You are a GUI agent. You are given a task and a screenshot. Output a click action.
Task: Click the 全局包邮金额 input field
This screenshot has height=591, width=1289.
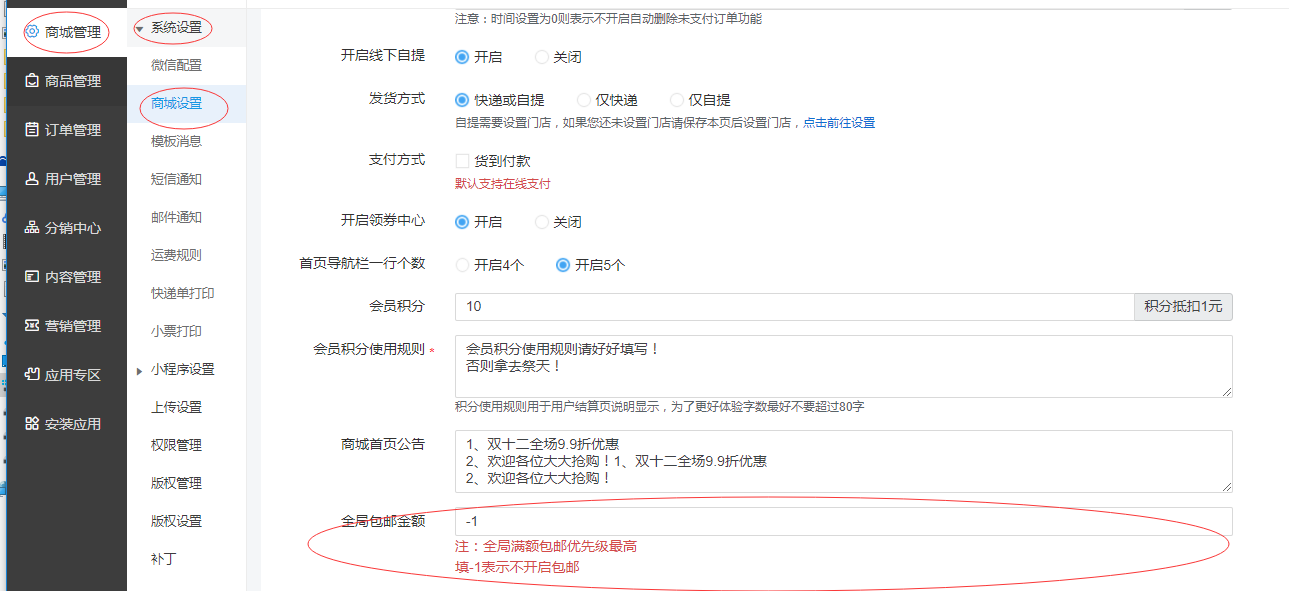point(842,521)
